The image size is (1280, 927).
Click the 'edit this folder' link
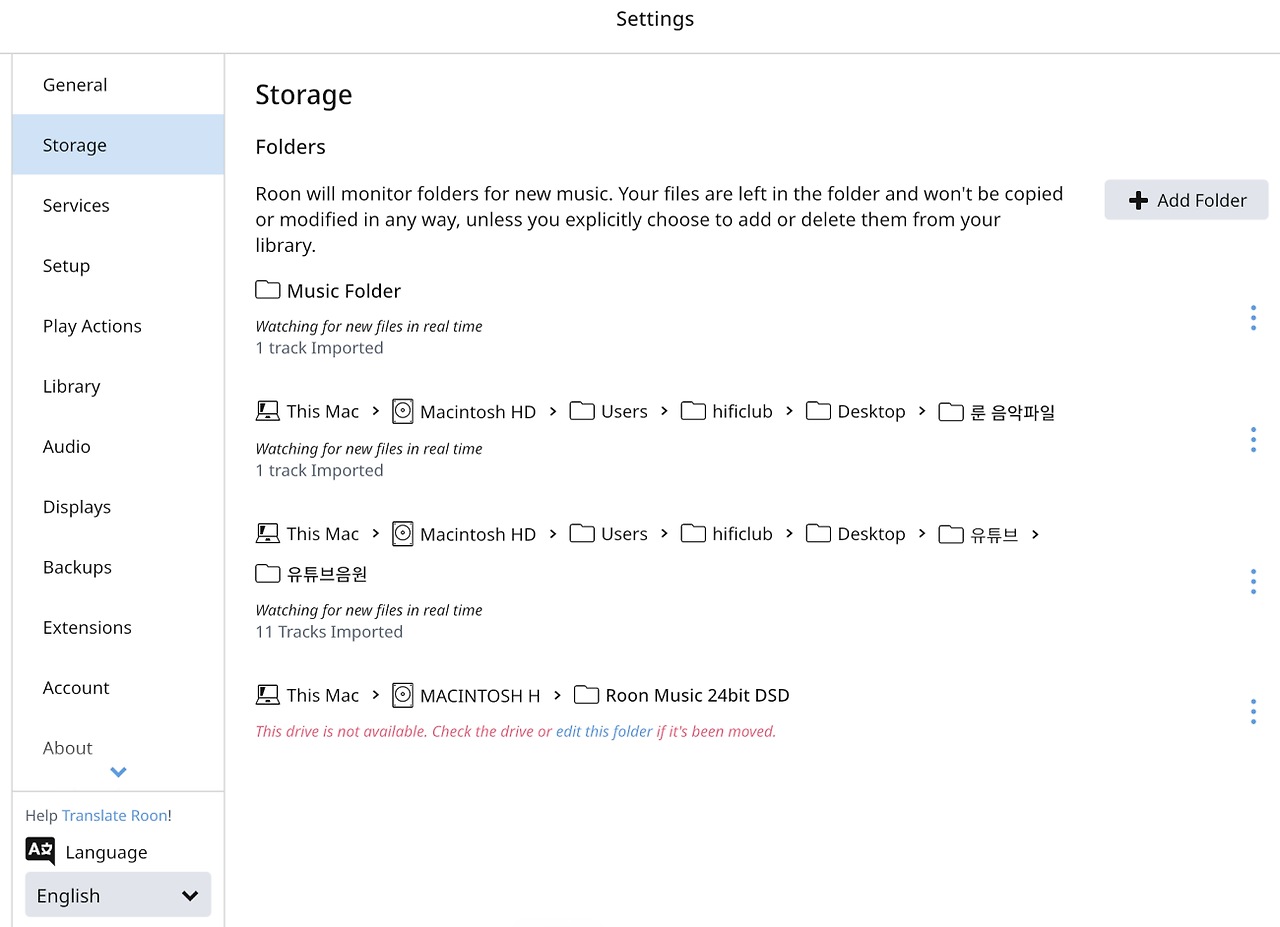604,732
